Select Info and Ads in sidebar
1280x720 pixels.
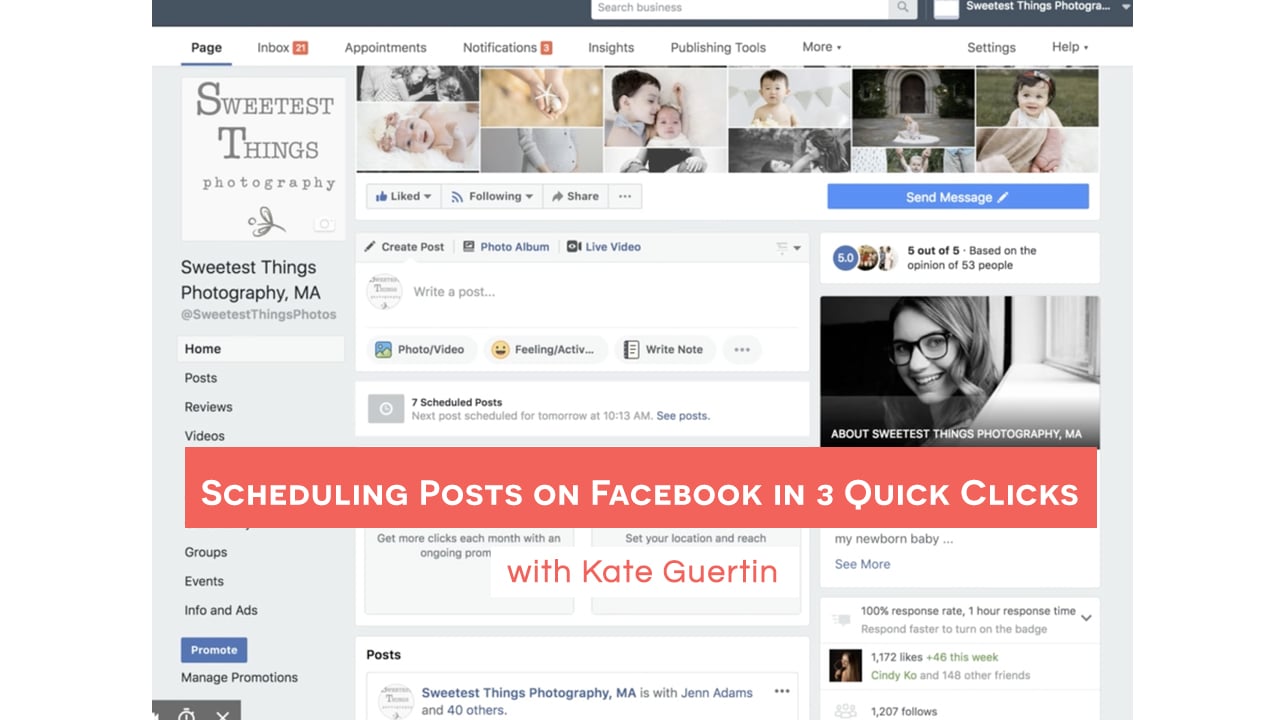coord(221,610)
